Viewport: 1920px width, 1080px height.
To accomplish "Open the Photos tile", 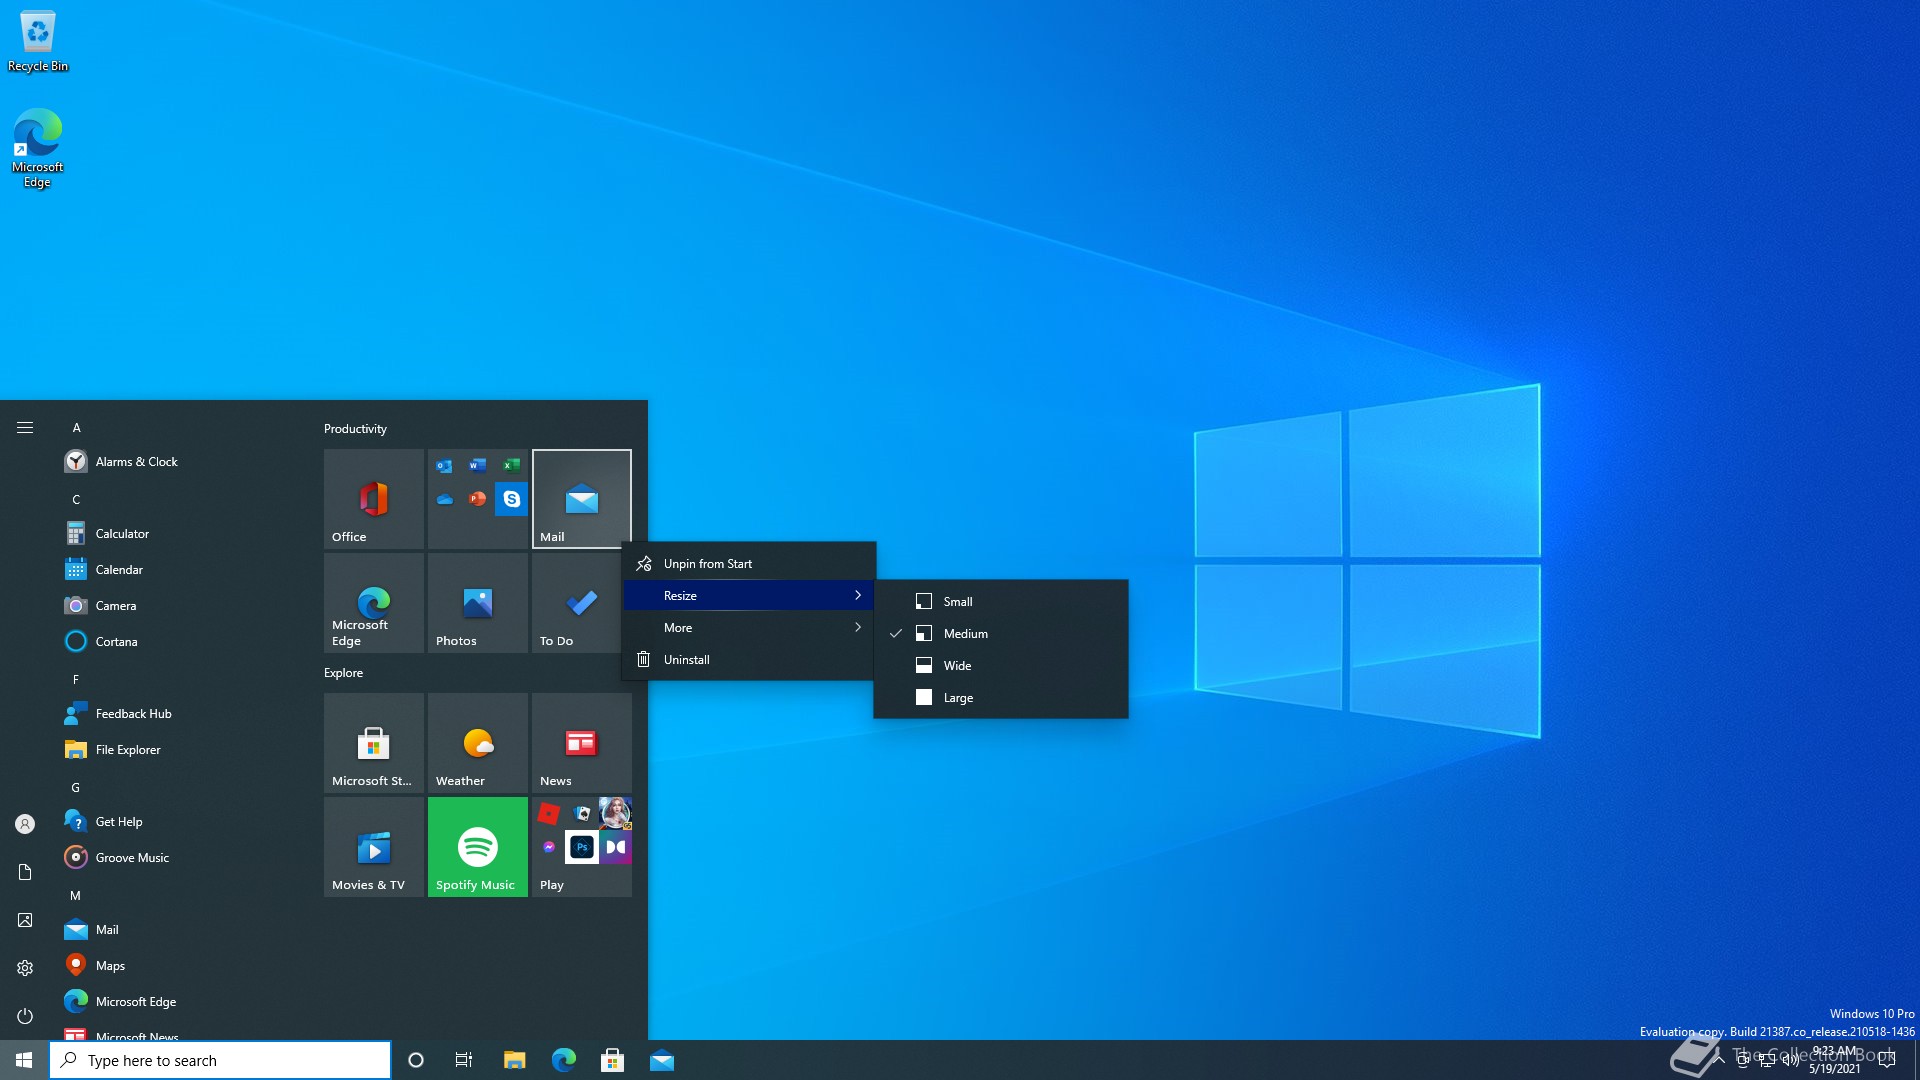I will [x=478, y=603].
